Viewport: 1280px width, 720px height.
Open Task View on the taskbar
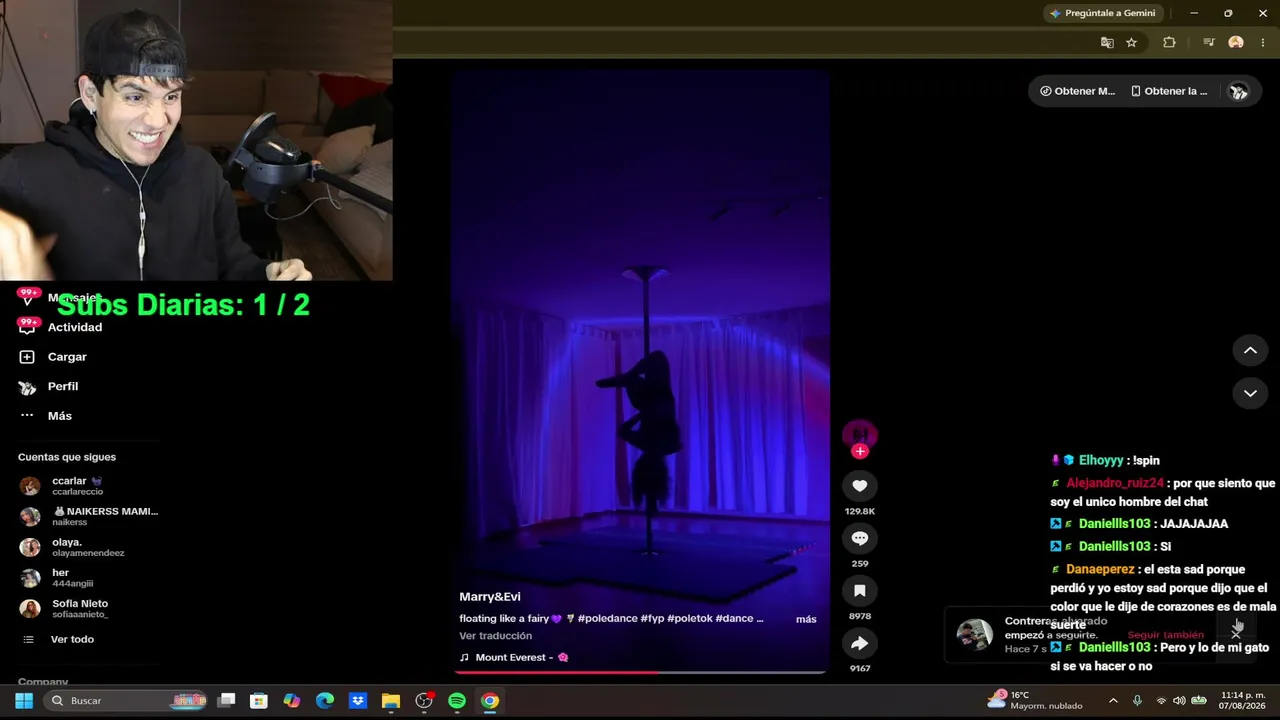pyautogui.click(x=227, y=700)
